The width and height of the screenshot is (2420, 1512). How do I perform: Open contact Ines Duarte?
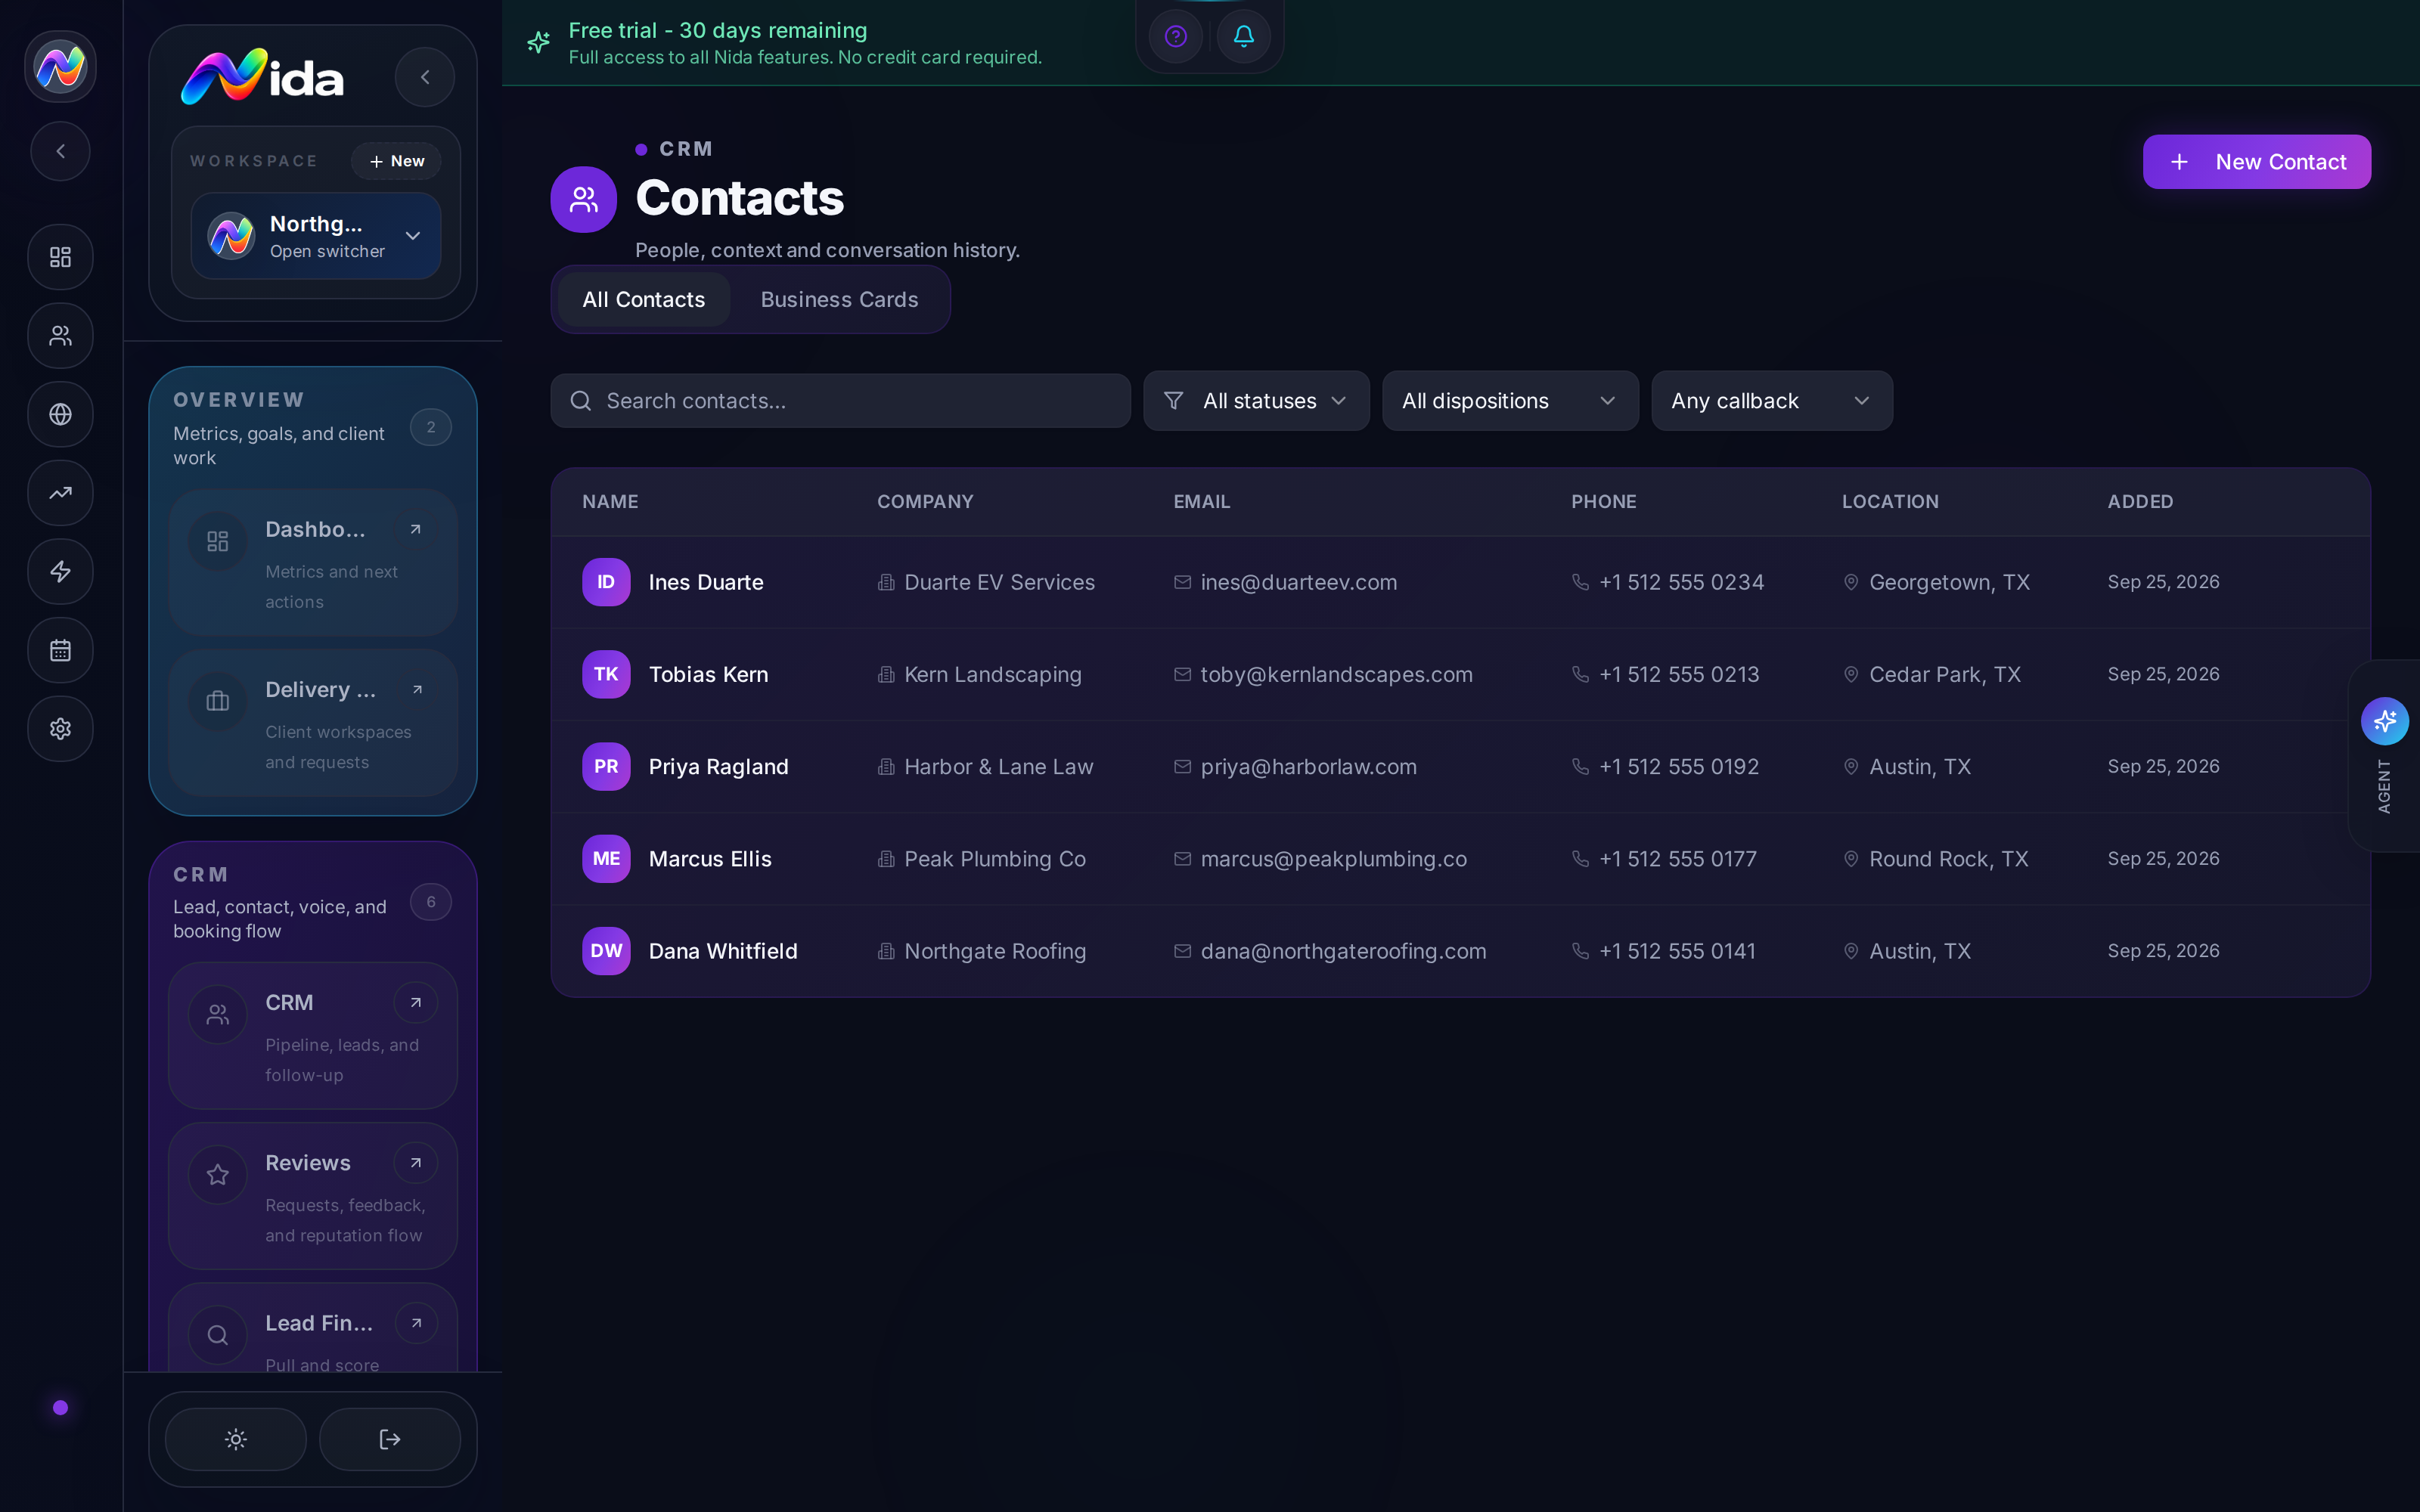tap(706, 582)
